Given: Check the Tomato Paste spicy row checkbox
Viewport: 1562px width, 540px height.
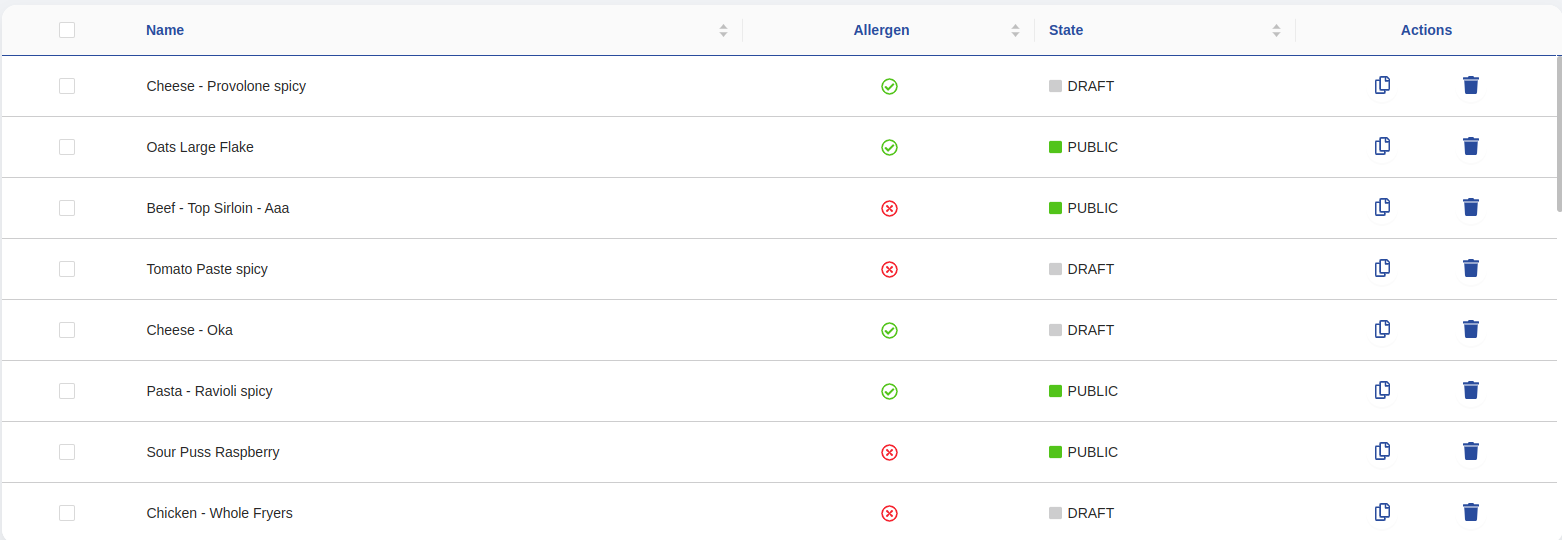Looking at the screenshot, I should point(67,269).
